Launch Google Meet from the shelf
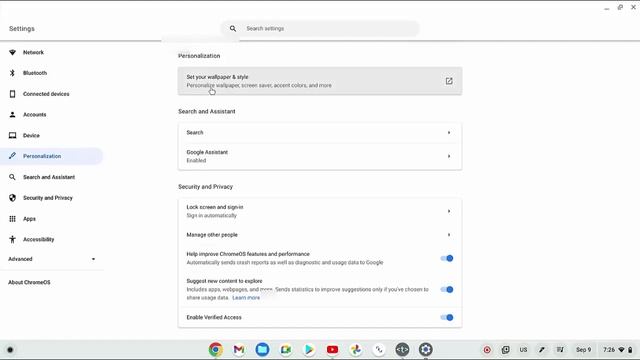The width and height of the screenshot is (640, 360). click(286, 349)
